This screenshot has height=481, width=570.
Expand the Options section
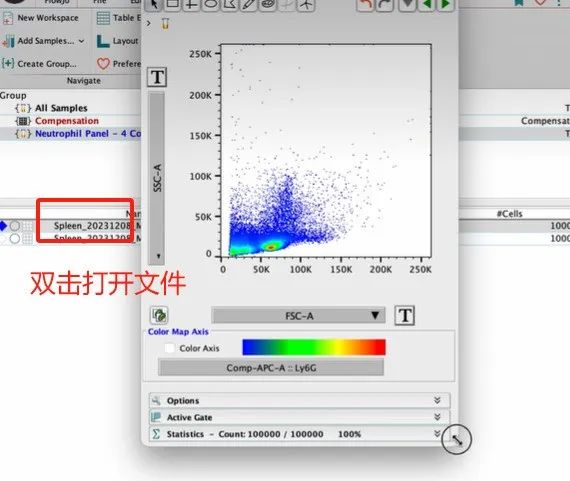(x=300, y=400)
